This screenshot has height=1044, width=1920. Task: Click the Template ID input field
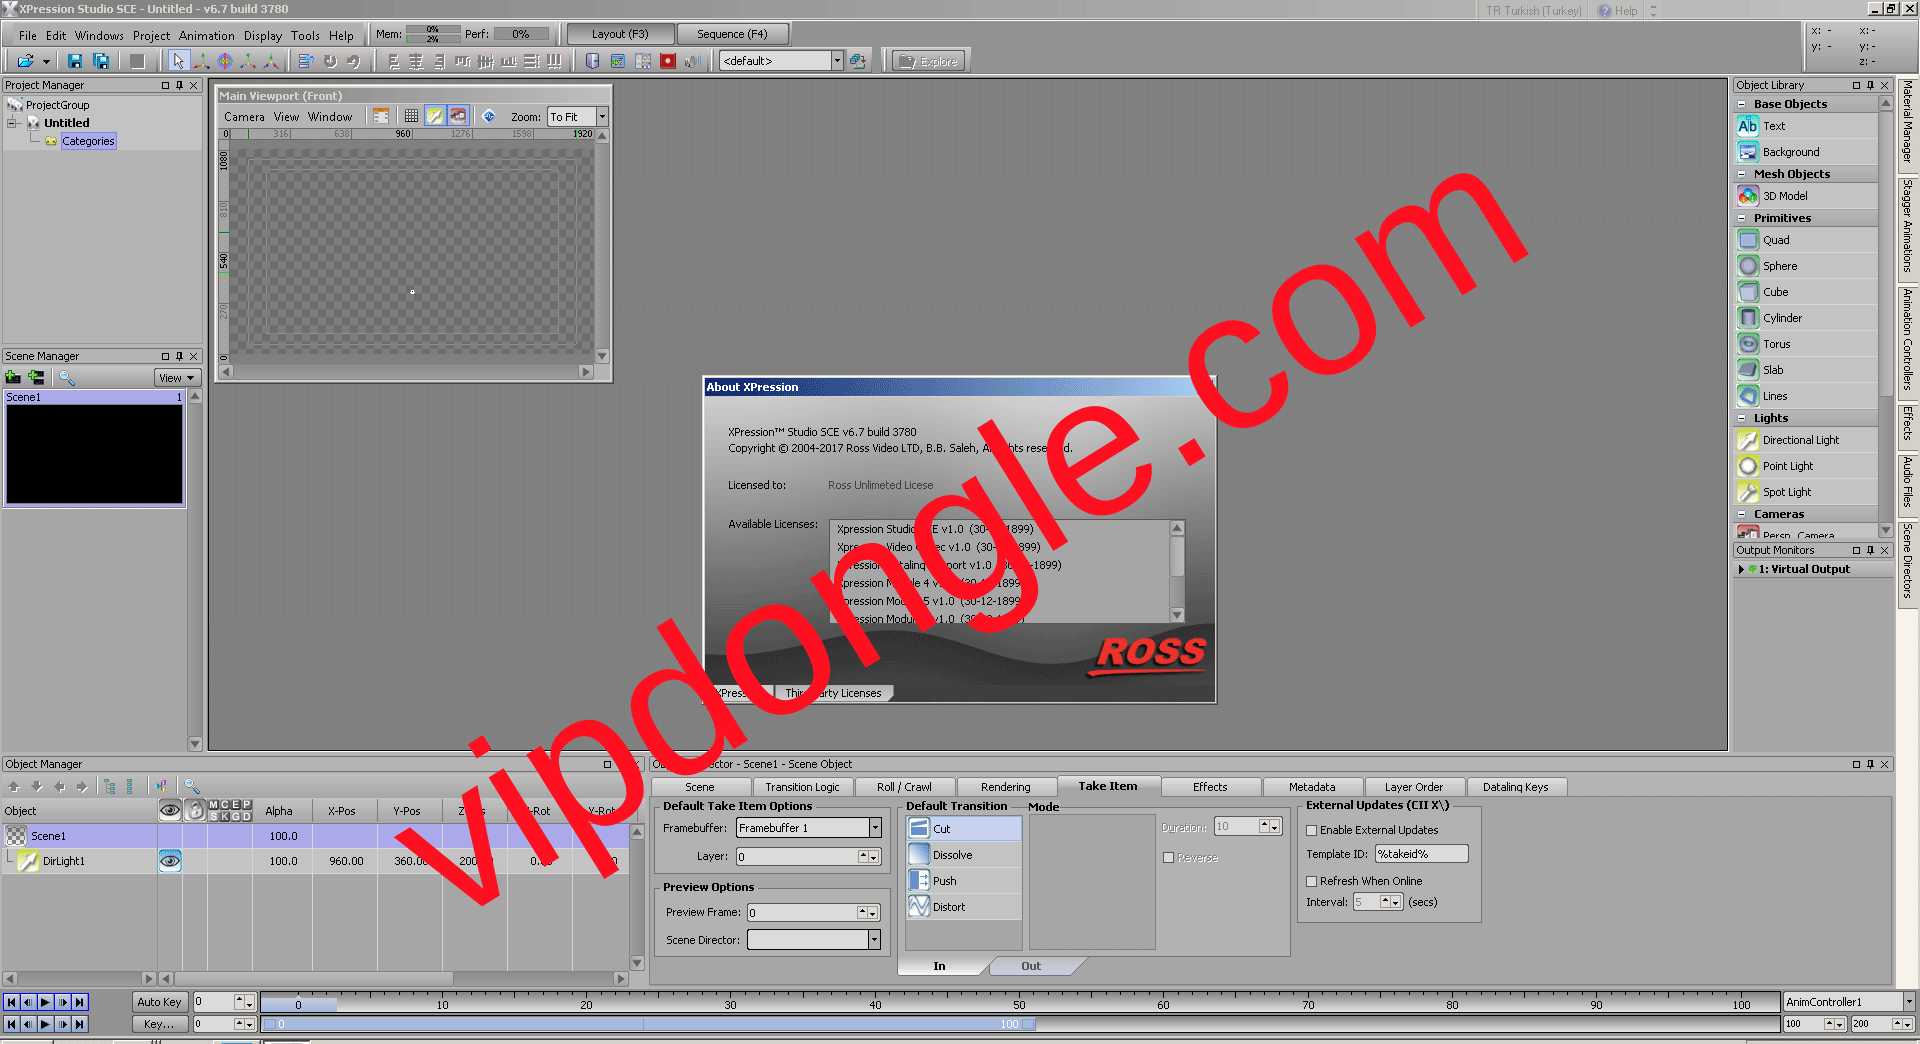click(x=1421, y=854)
